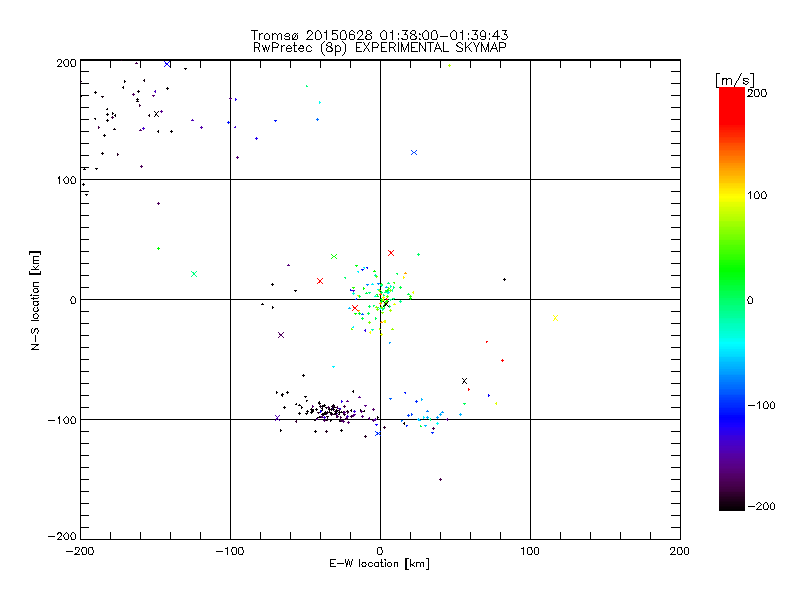This screenshot has height=600, width=800.
Task: Click the "E-W location [km]" axis label
Action: click(x=379, y=564)
